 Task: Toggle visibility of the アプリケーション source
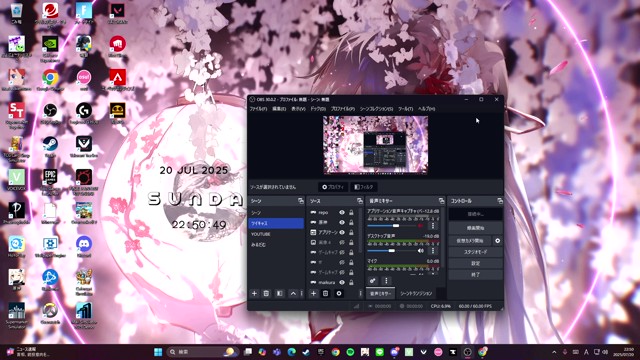342,232
